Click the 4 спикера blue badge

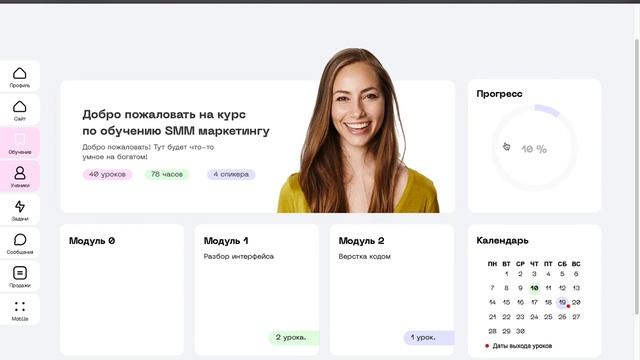point(231,174)
